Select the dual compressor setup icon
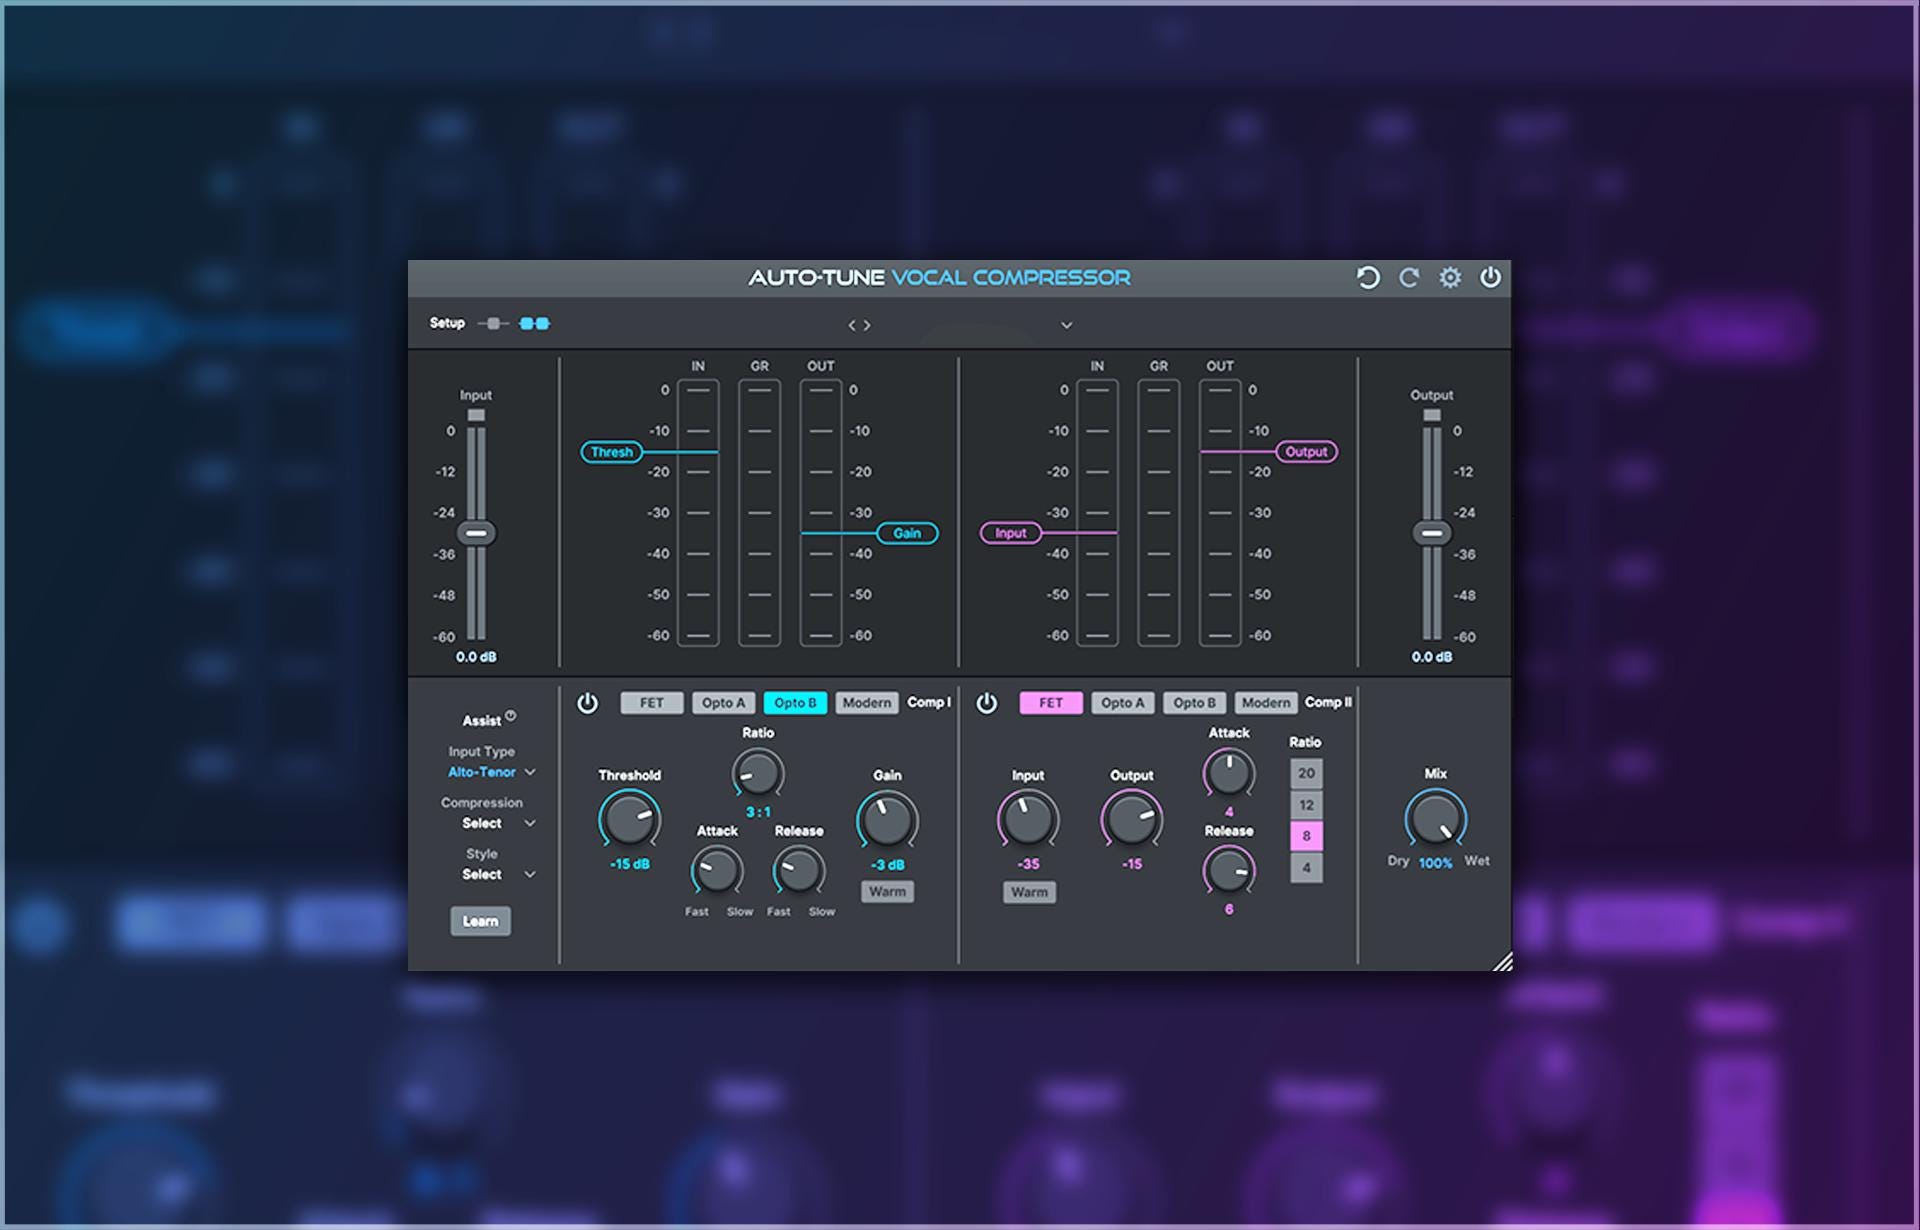The image size is (1920, 1230). (x=535, y=323)
